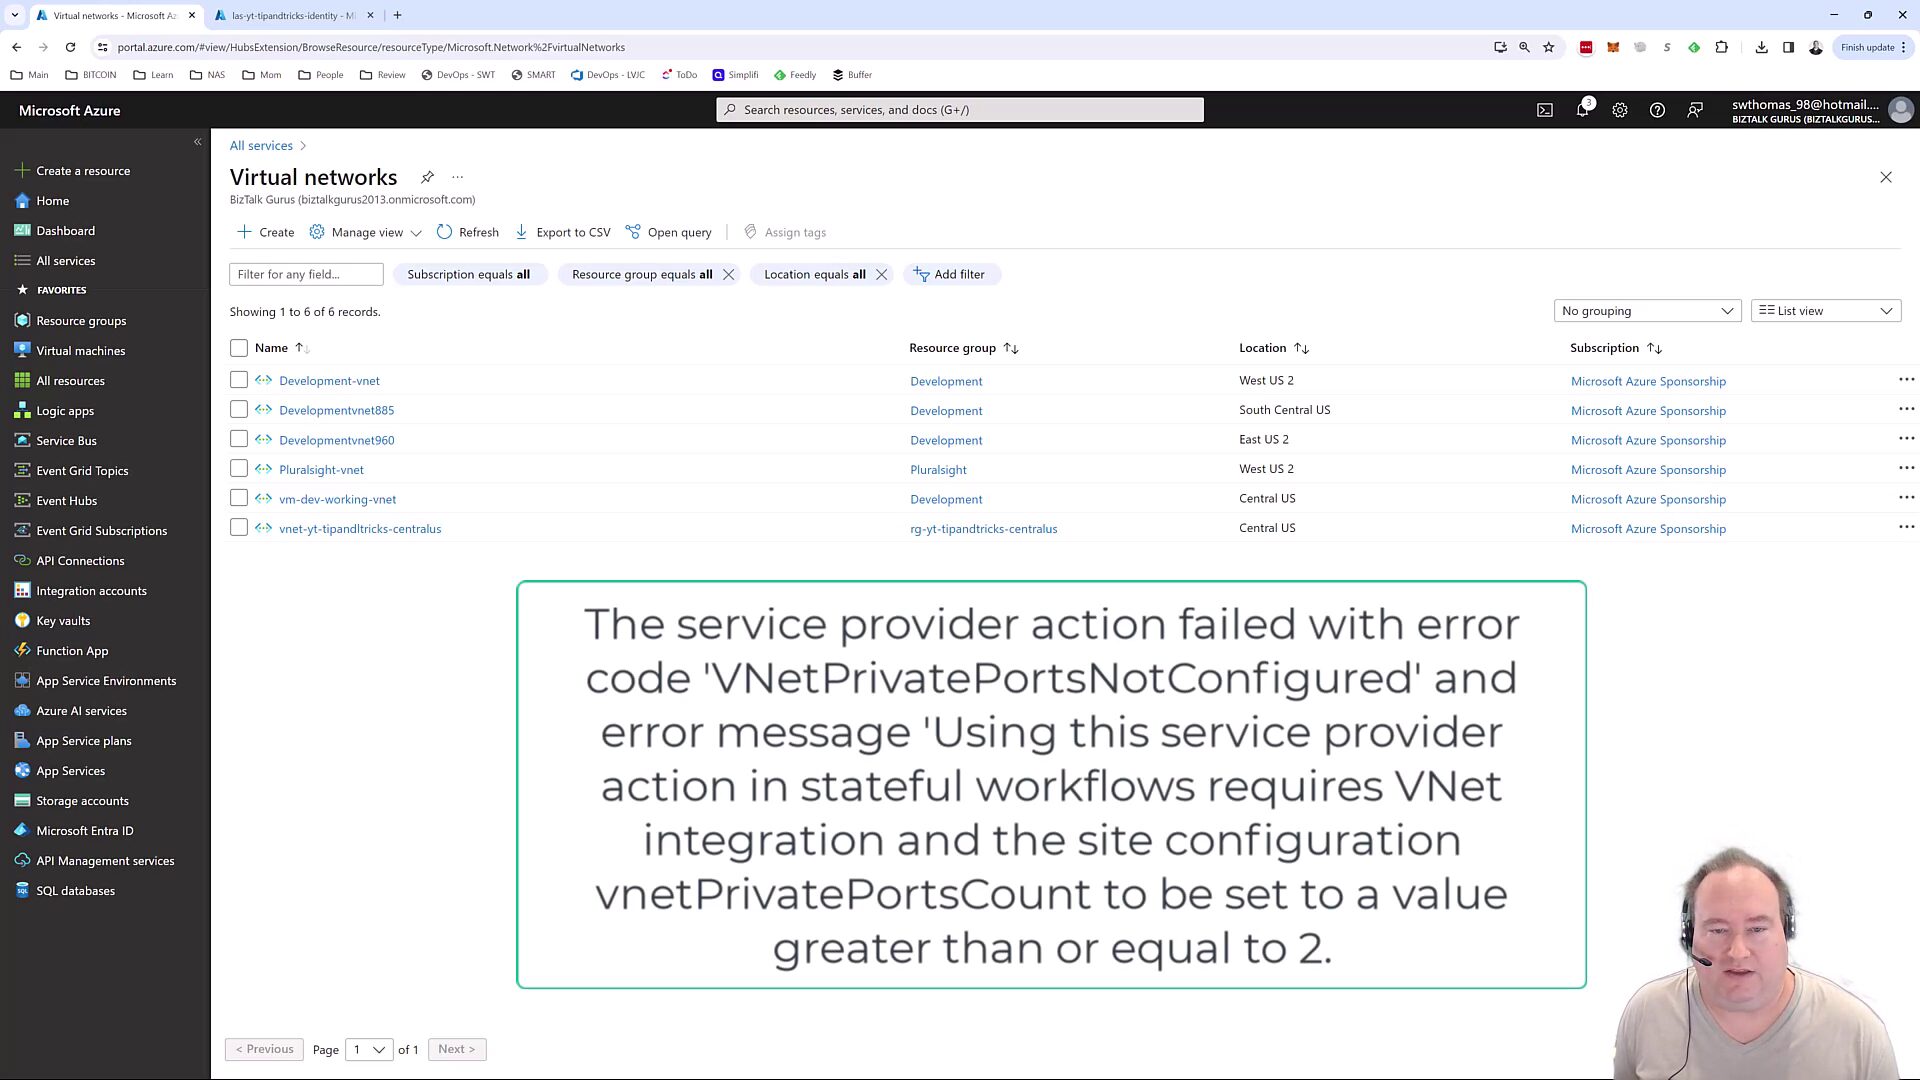
Task: Check the vm-dev-working-vnet row checkbox
Action: point(238,498)
